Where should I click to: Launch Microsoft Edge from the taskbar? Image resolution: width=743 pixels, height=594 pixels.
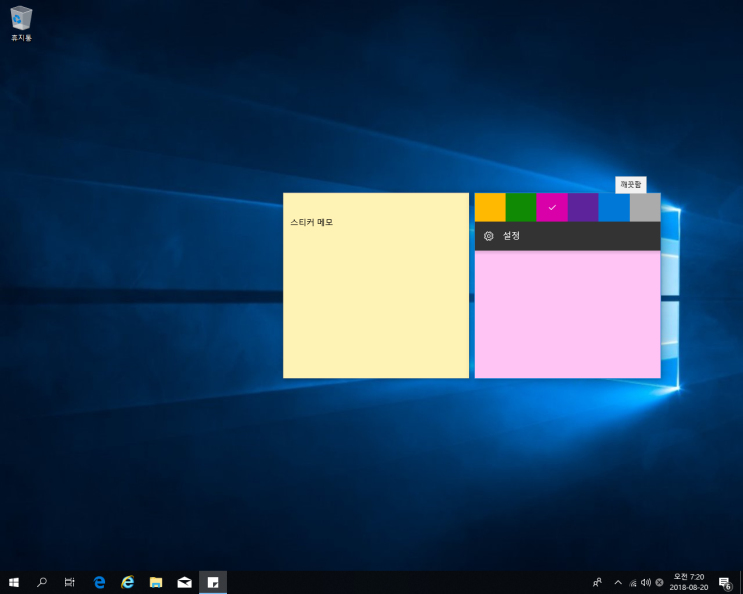pyautogui.click(x=99, y=582)
